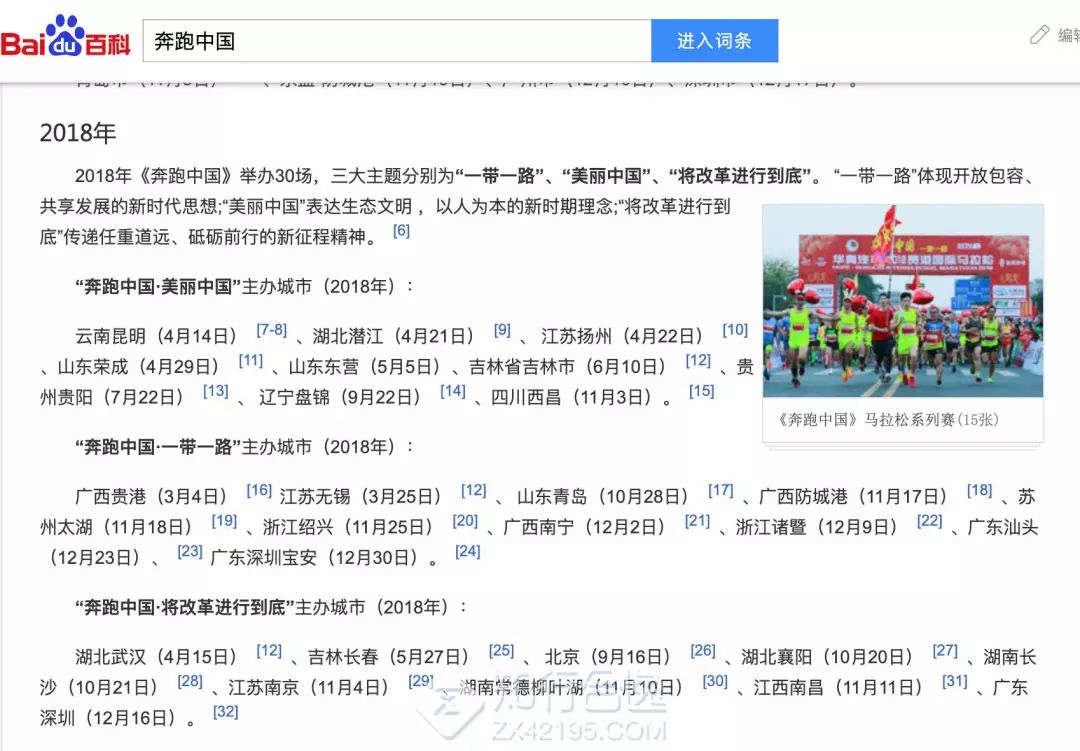The width and height of the screenshot is (1080, 751).
Task: Click the Baidu Baike logo
Action: tap(65, 38)
